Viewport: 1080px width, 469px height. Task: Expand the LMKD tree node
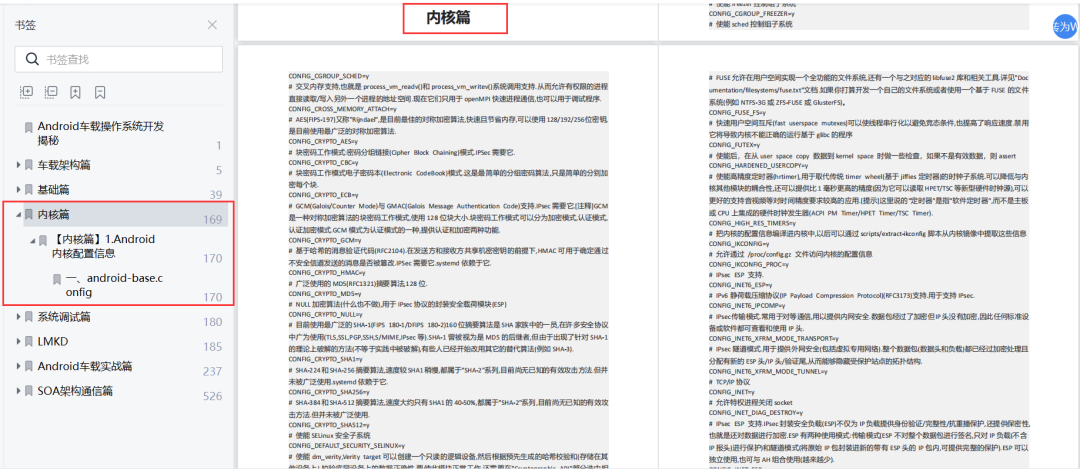coord(19,342)
